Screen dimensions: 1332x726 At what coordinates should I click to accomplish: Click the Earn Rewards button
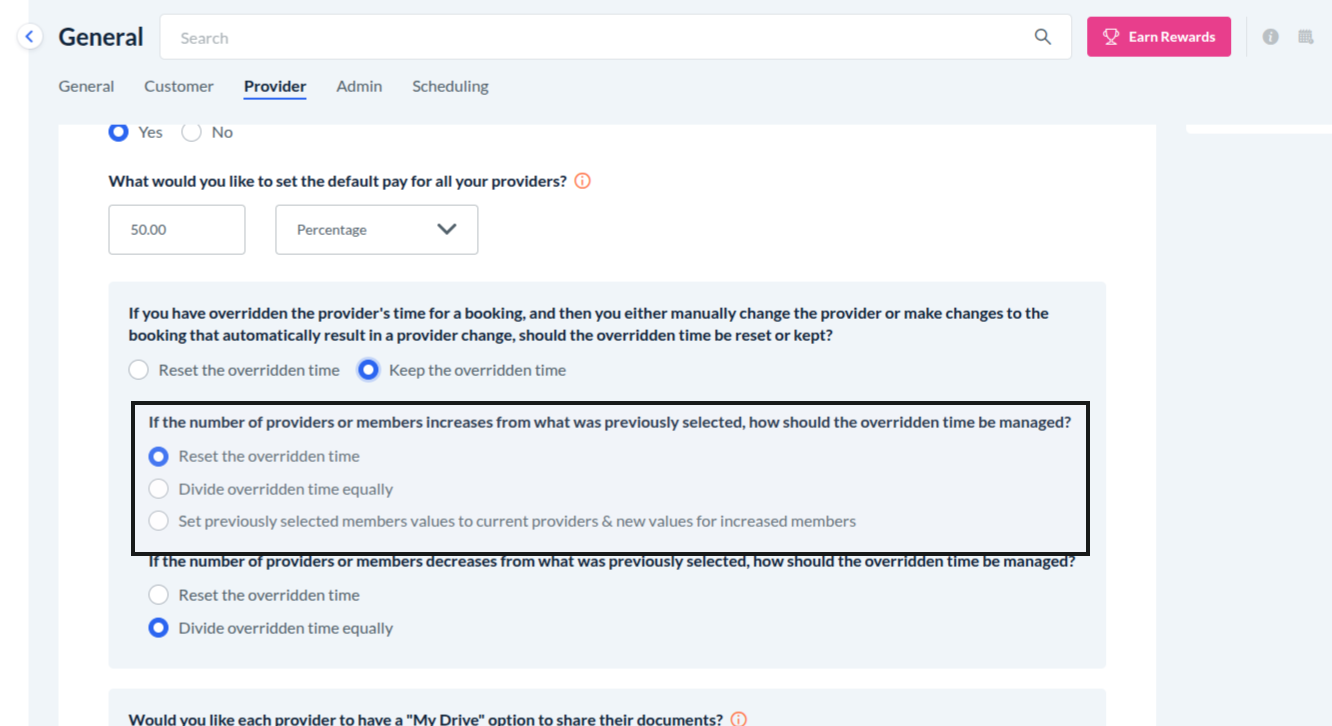[x=1159, y=37]
